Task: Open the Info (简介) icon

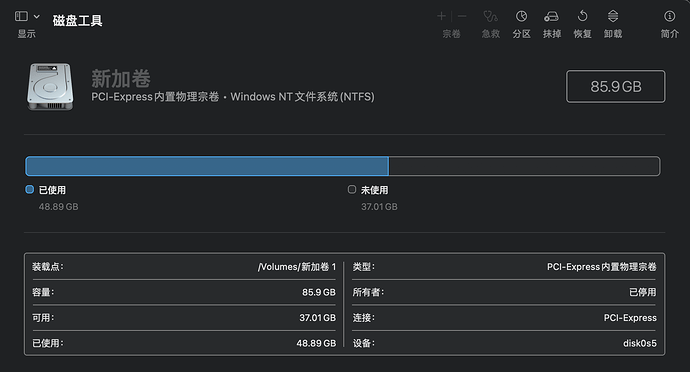Action: tap(669, 16)
